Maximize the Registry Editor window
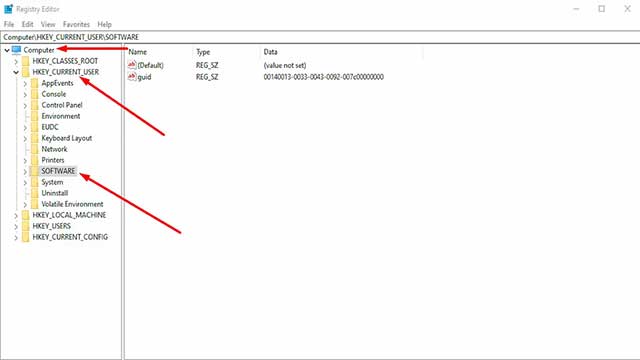This screenshot has width=640, height=360. (x=602, y=9)
